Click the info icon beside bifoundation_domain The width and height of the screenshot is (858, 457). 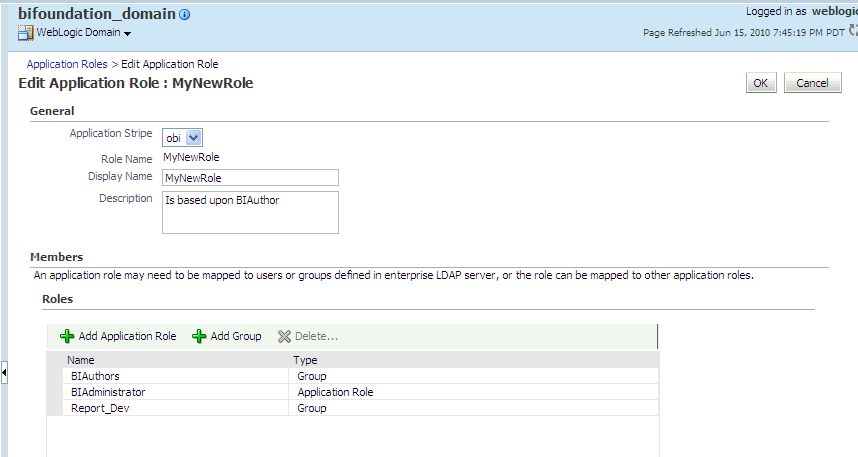coord(184,15)
